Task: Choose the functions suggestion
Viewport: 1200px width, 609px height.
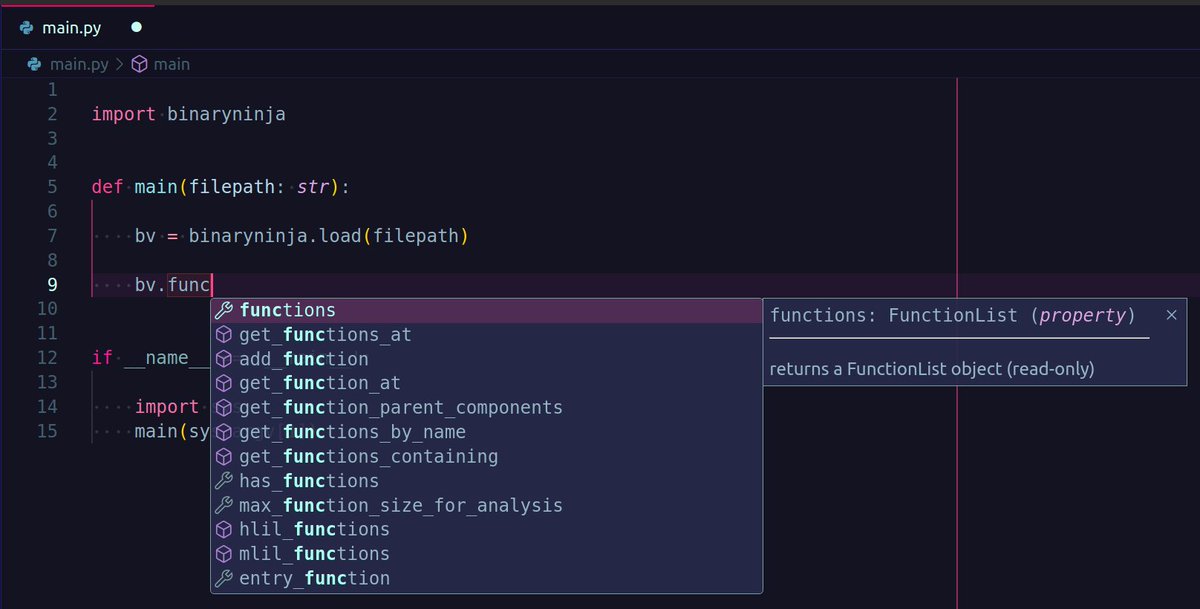Action: point(486,311)
